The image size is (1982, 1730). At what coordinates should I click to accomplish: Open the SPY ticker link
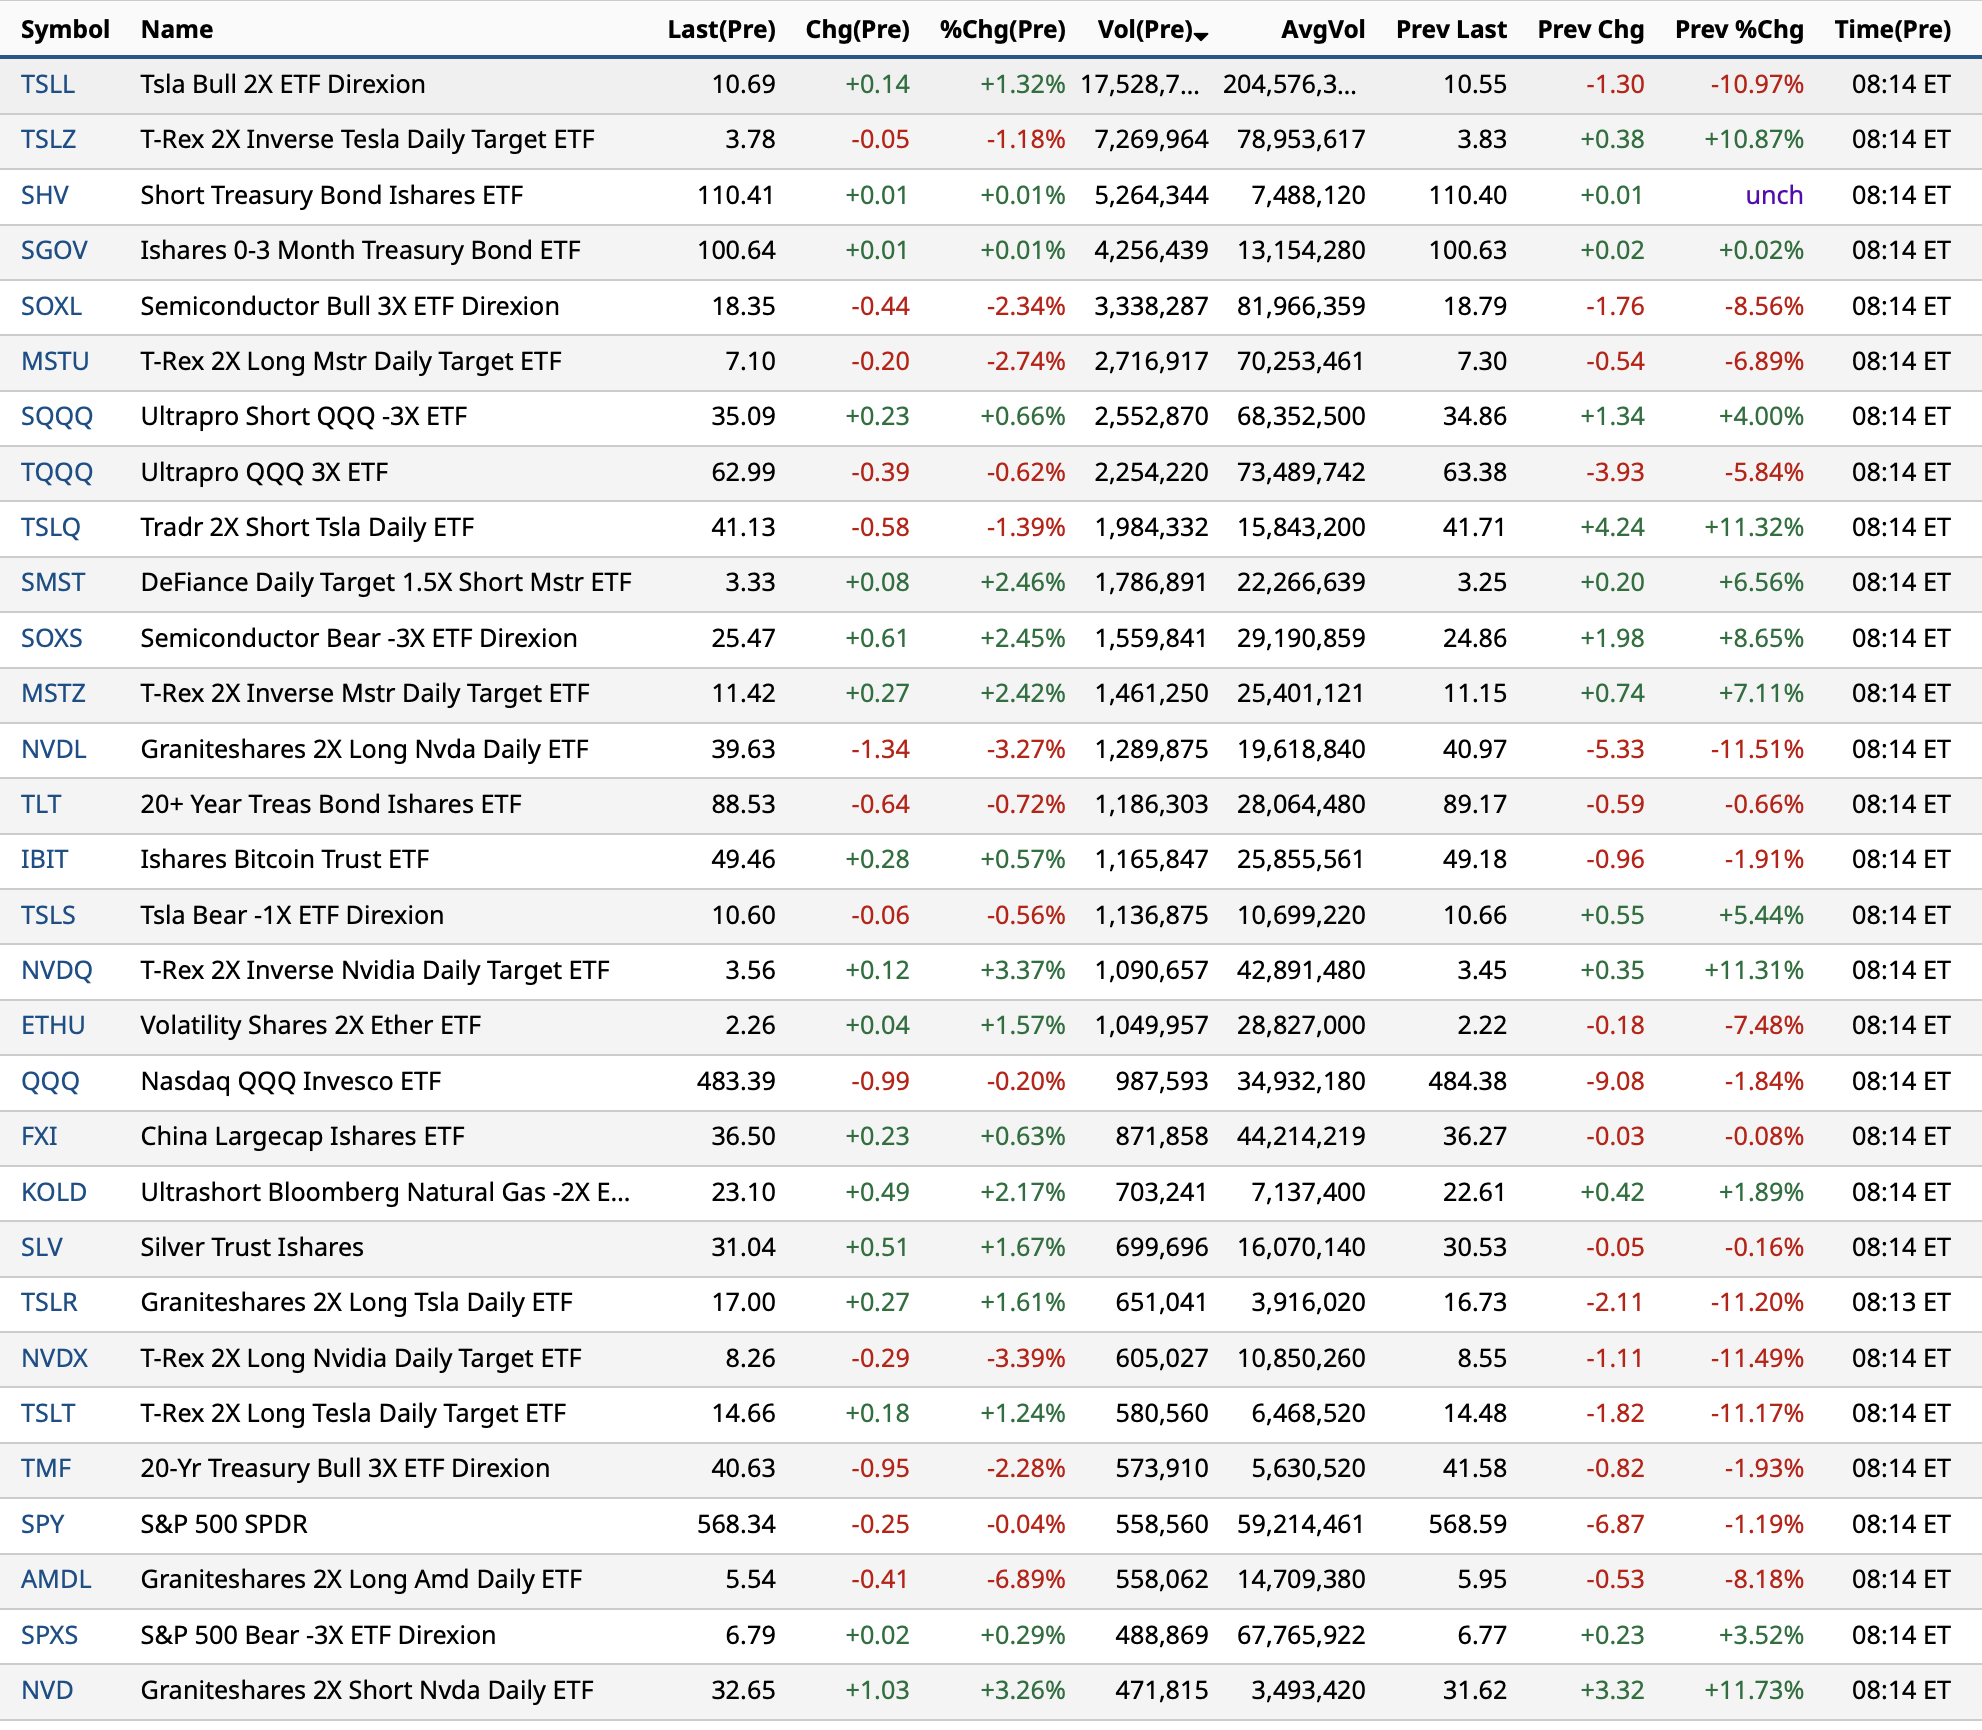point(43,1524)
